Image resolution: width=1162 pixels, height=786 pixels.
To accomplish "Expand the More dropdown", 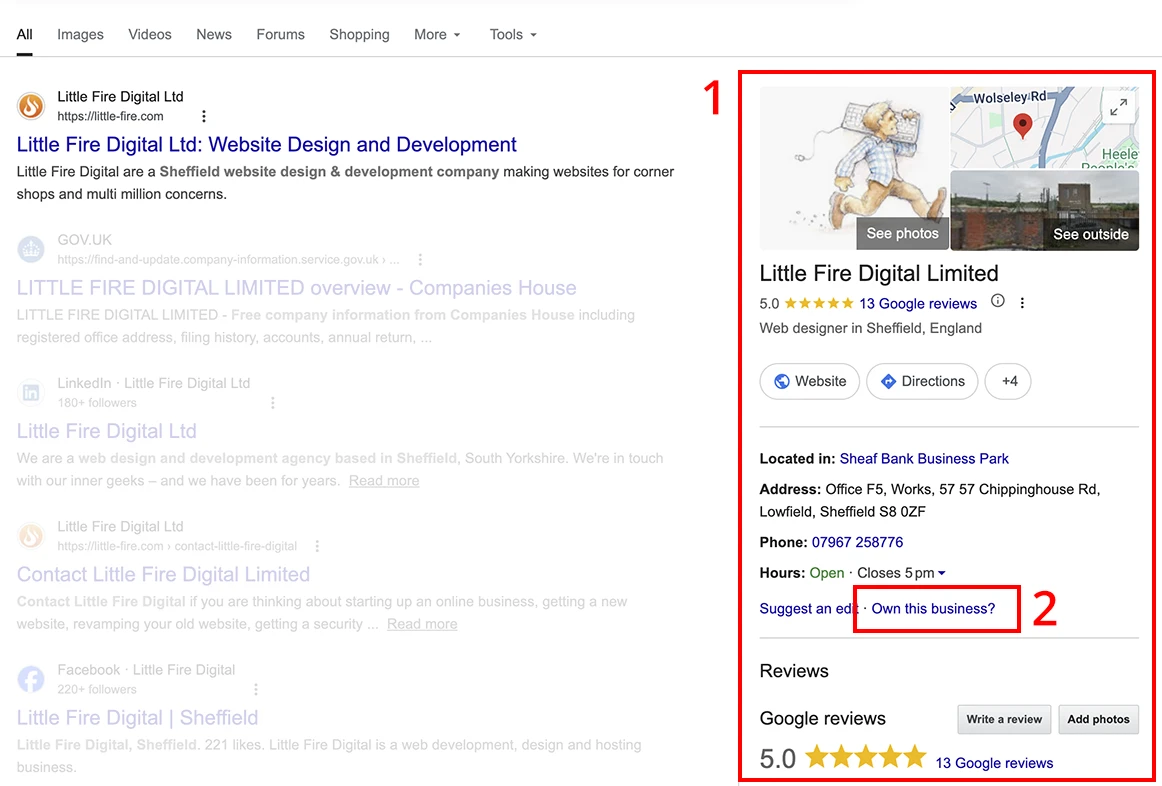I will pos(437,35).
